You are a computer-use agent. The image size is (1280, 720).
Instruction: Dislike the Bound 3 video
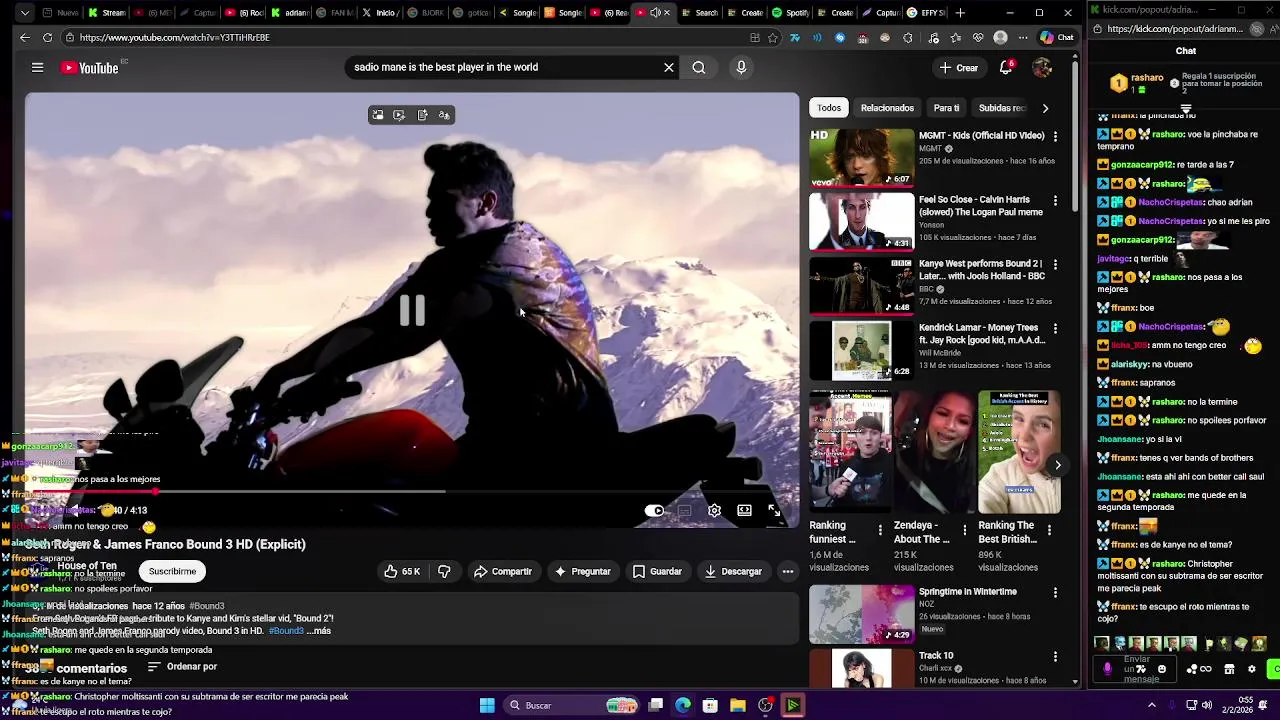click(444, 571)
